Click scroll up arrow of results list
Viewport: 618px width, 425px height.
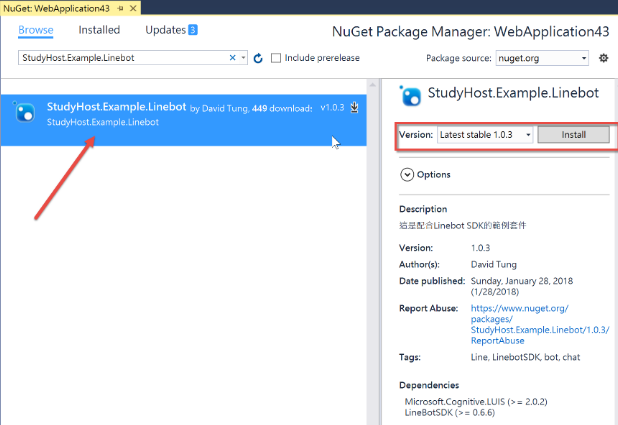point(372,85)
